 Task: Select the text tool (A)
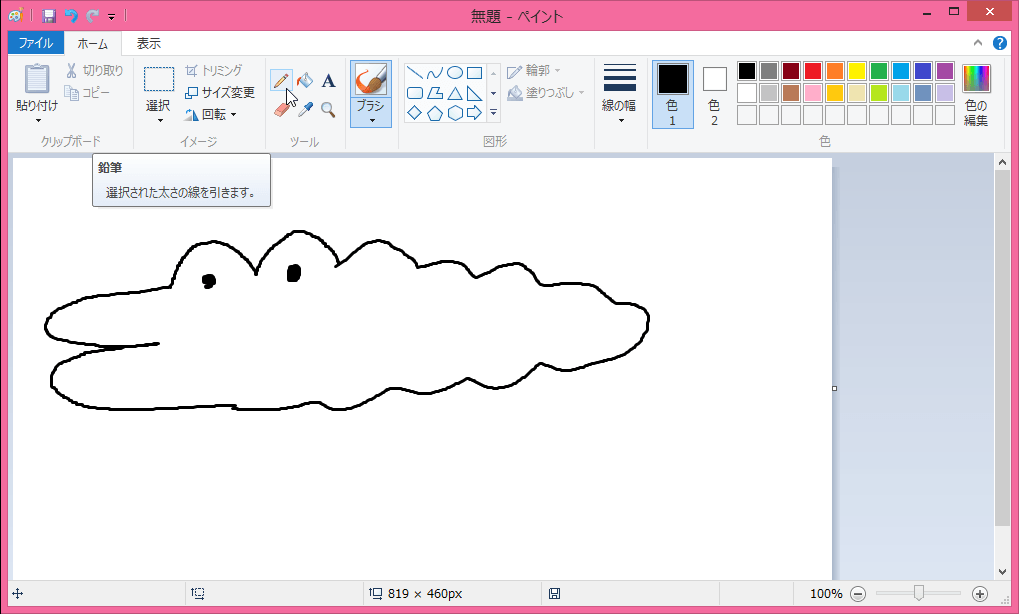click(329, 81)
